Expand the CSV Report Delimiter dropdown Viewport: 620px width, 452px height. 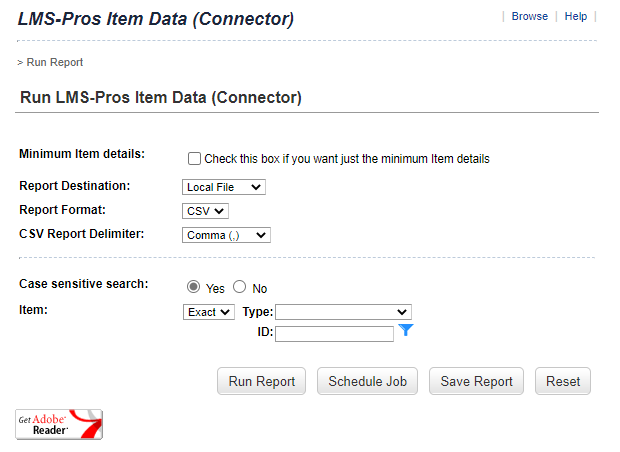[227, 235]
